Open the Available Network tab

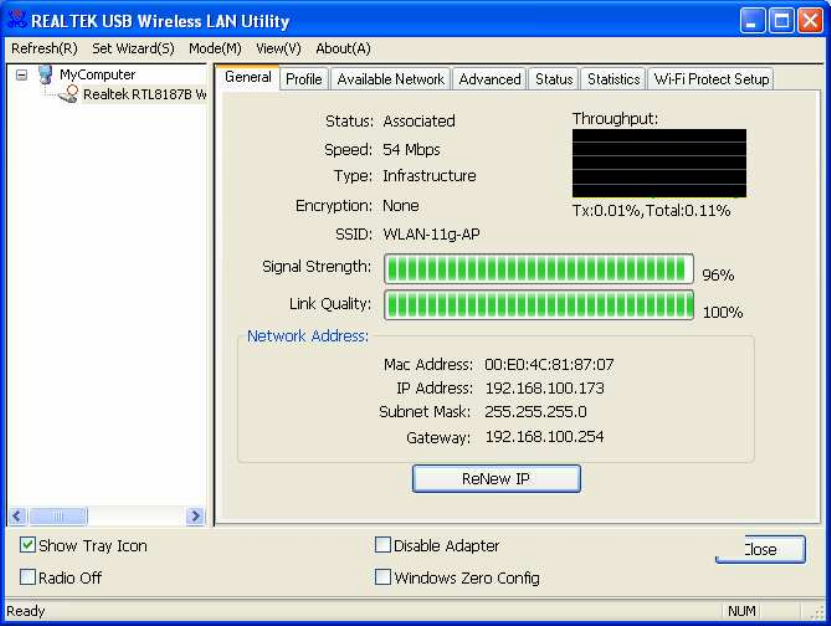coord(391,79)
